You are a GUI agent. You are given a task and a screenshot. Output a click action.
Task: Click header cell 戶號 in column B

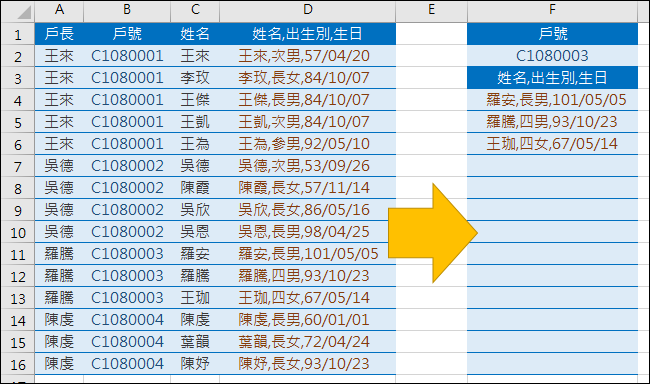coord(127,34)
